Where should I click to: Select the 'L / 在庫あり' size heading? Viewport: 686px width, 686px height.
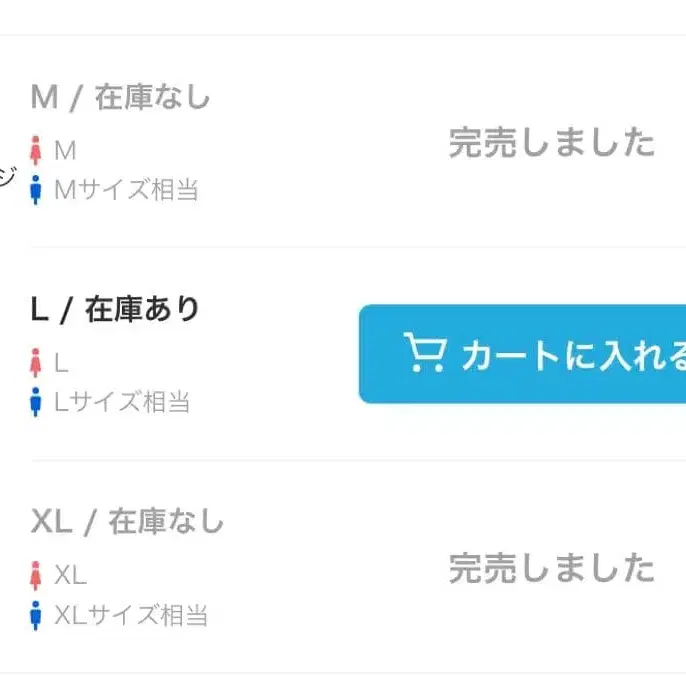point(116,310)
